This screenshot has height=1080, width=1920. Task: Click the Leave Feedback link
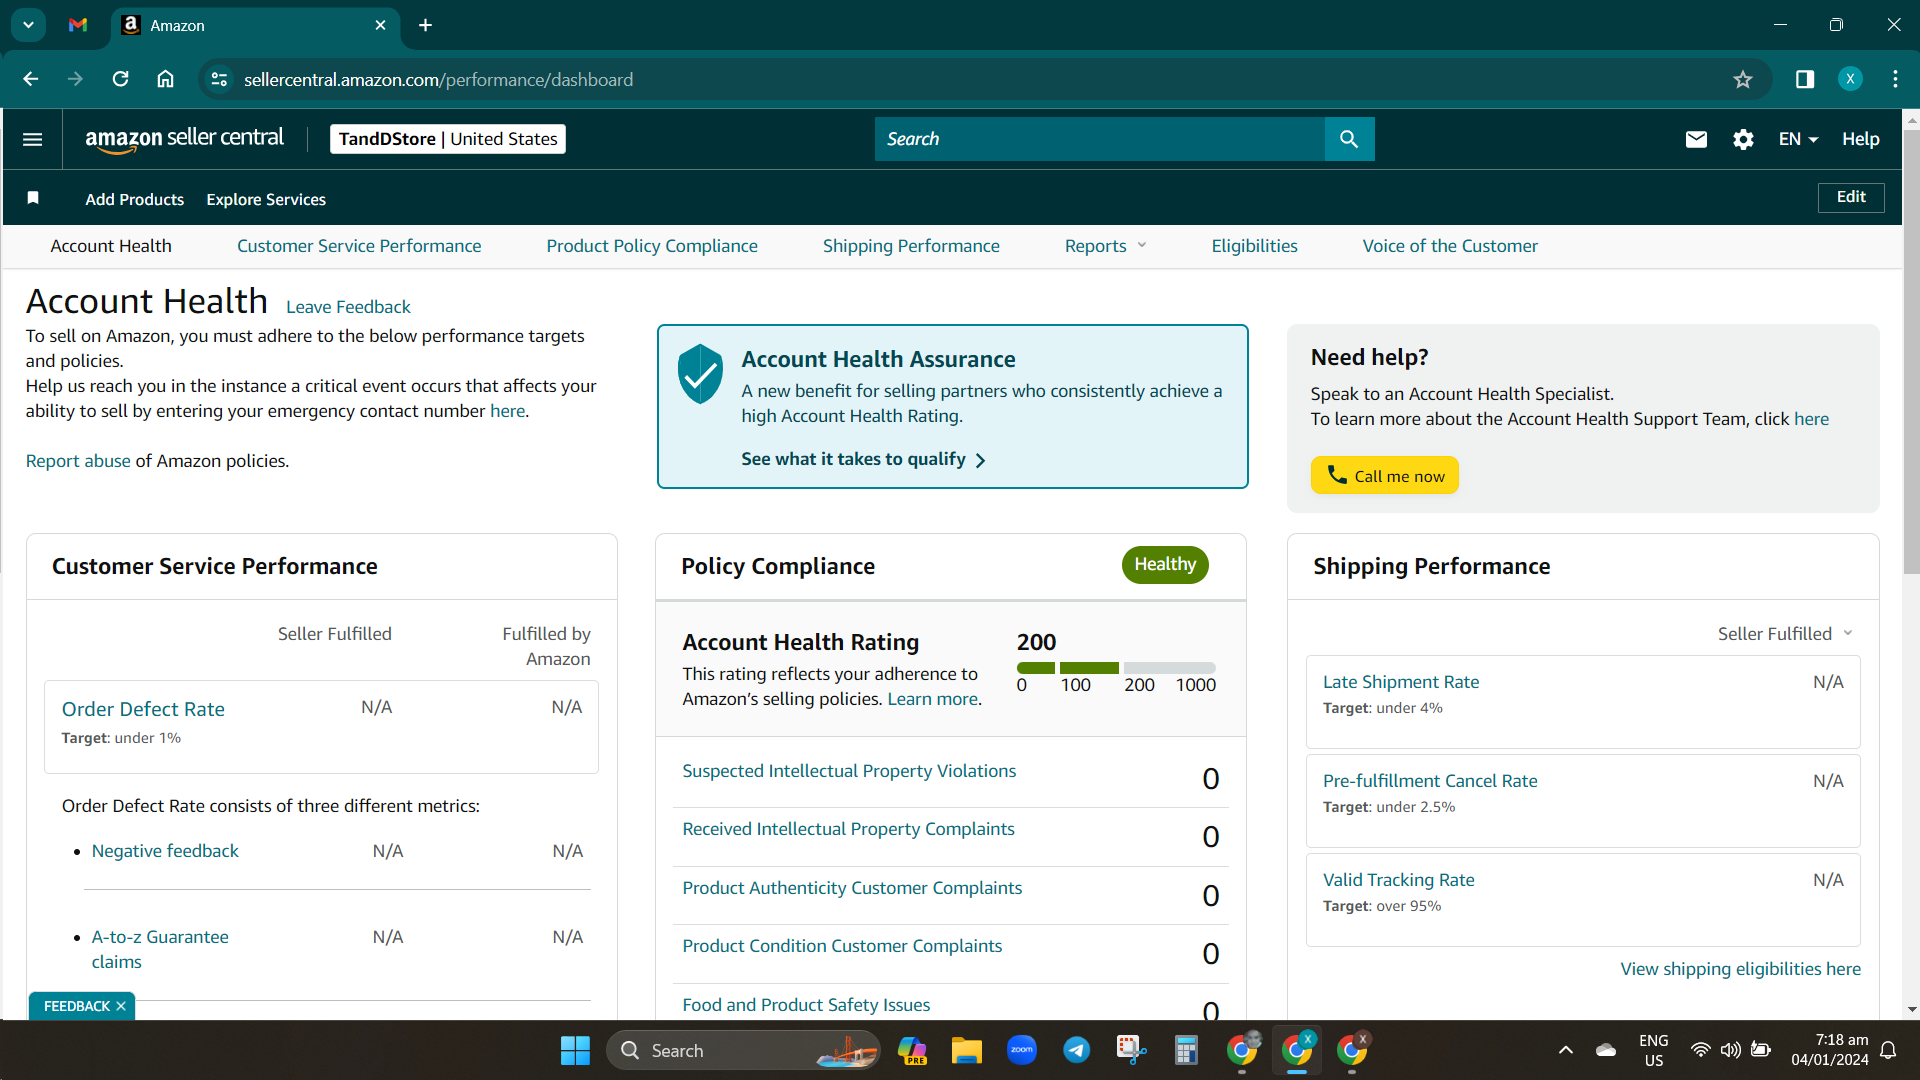pyautogui.click(x=348, y=307)
